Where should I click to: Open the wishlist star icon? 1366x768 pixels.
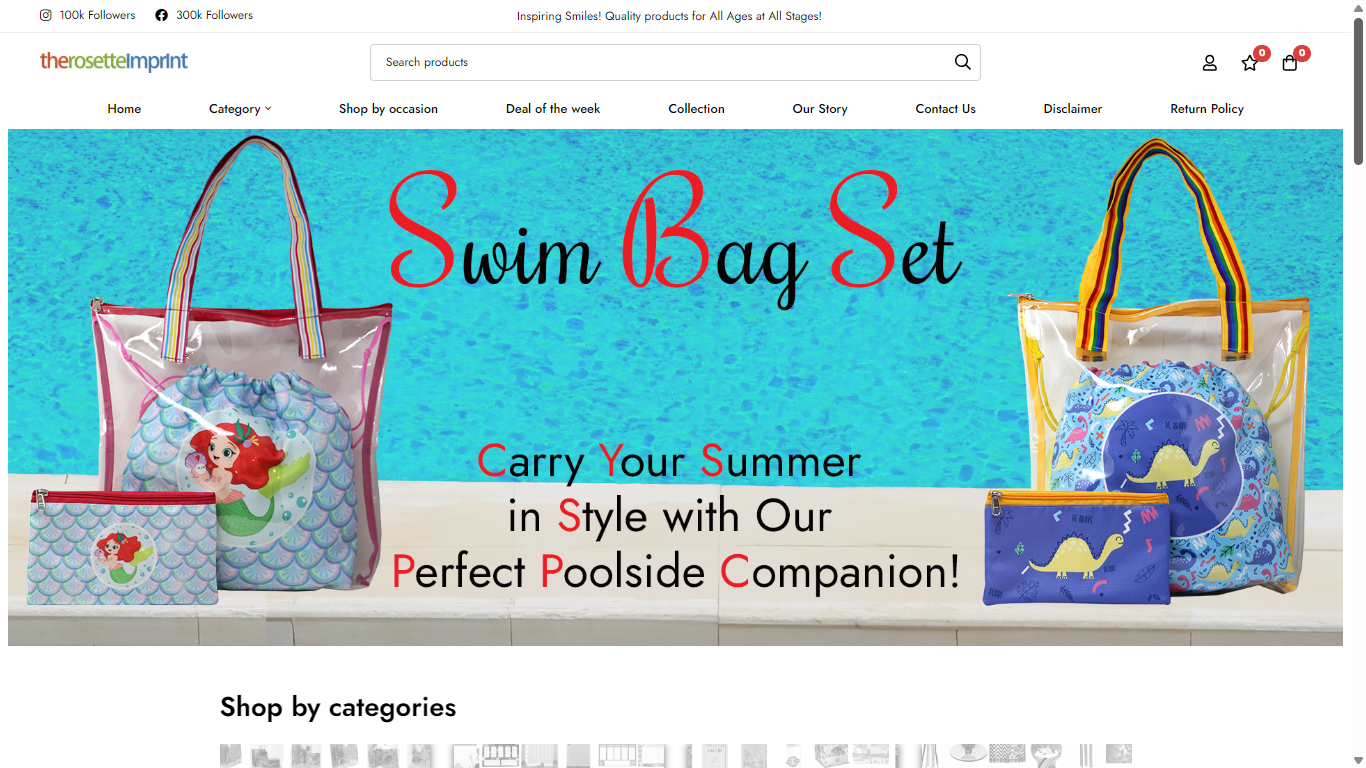1250,63
